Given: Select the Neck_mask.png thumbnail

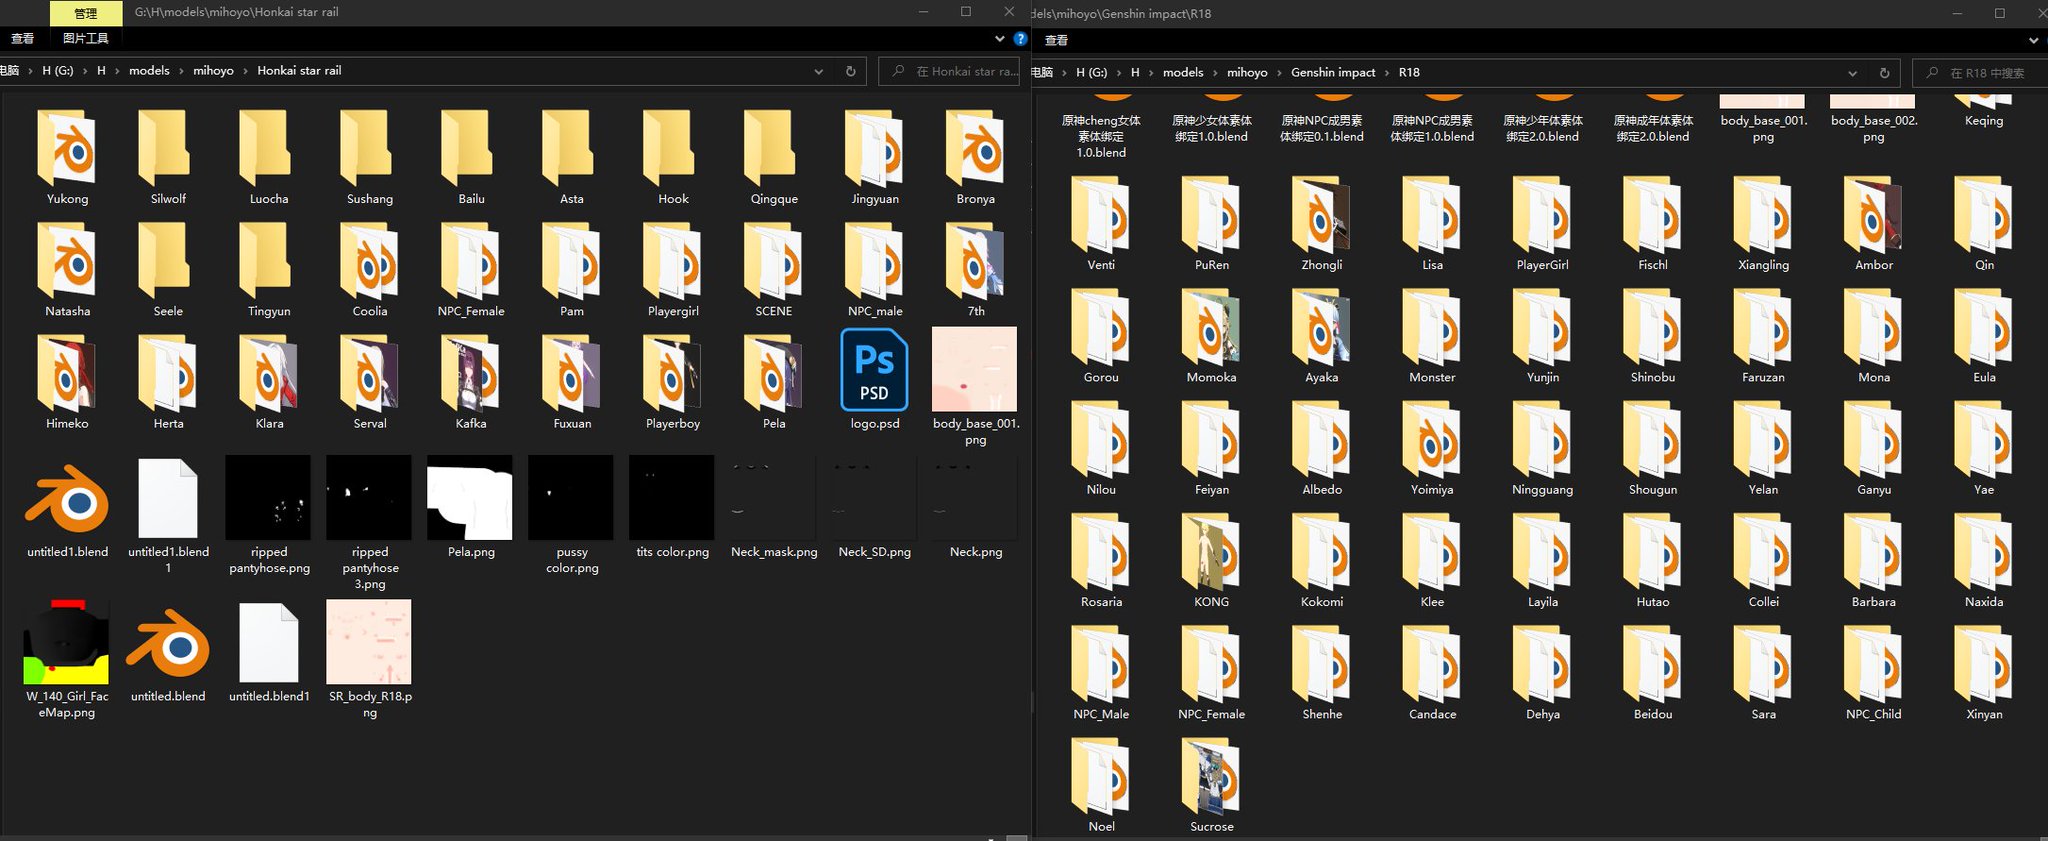Looking at the screenshot, I should click(x=774, y=497).
